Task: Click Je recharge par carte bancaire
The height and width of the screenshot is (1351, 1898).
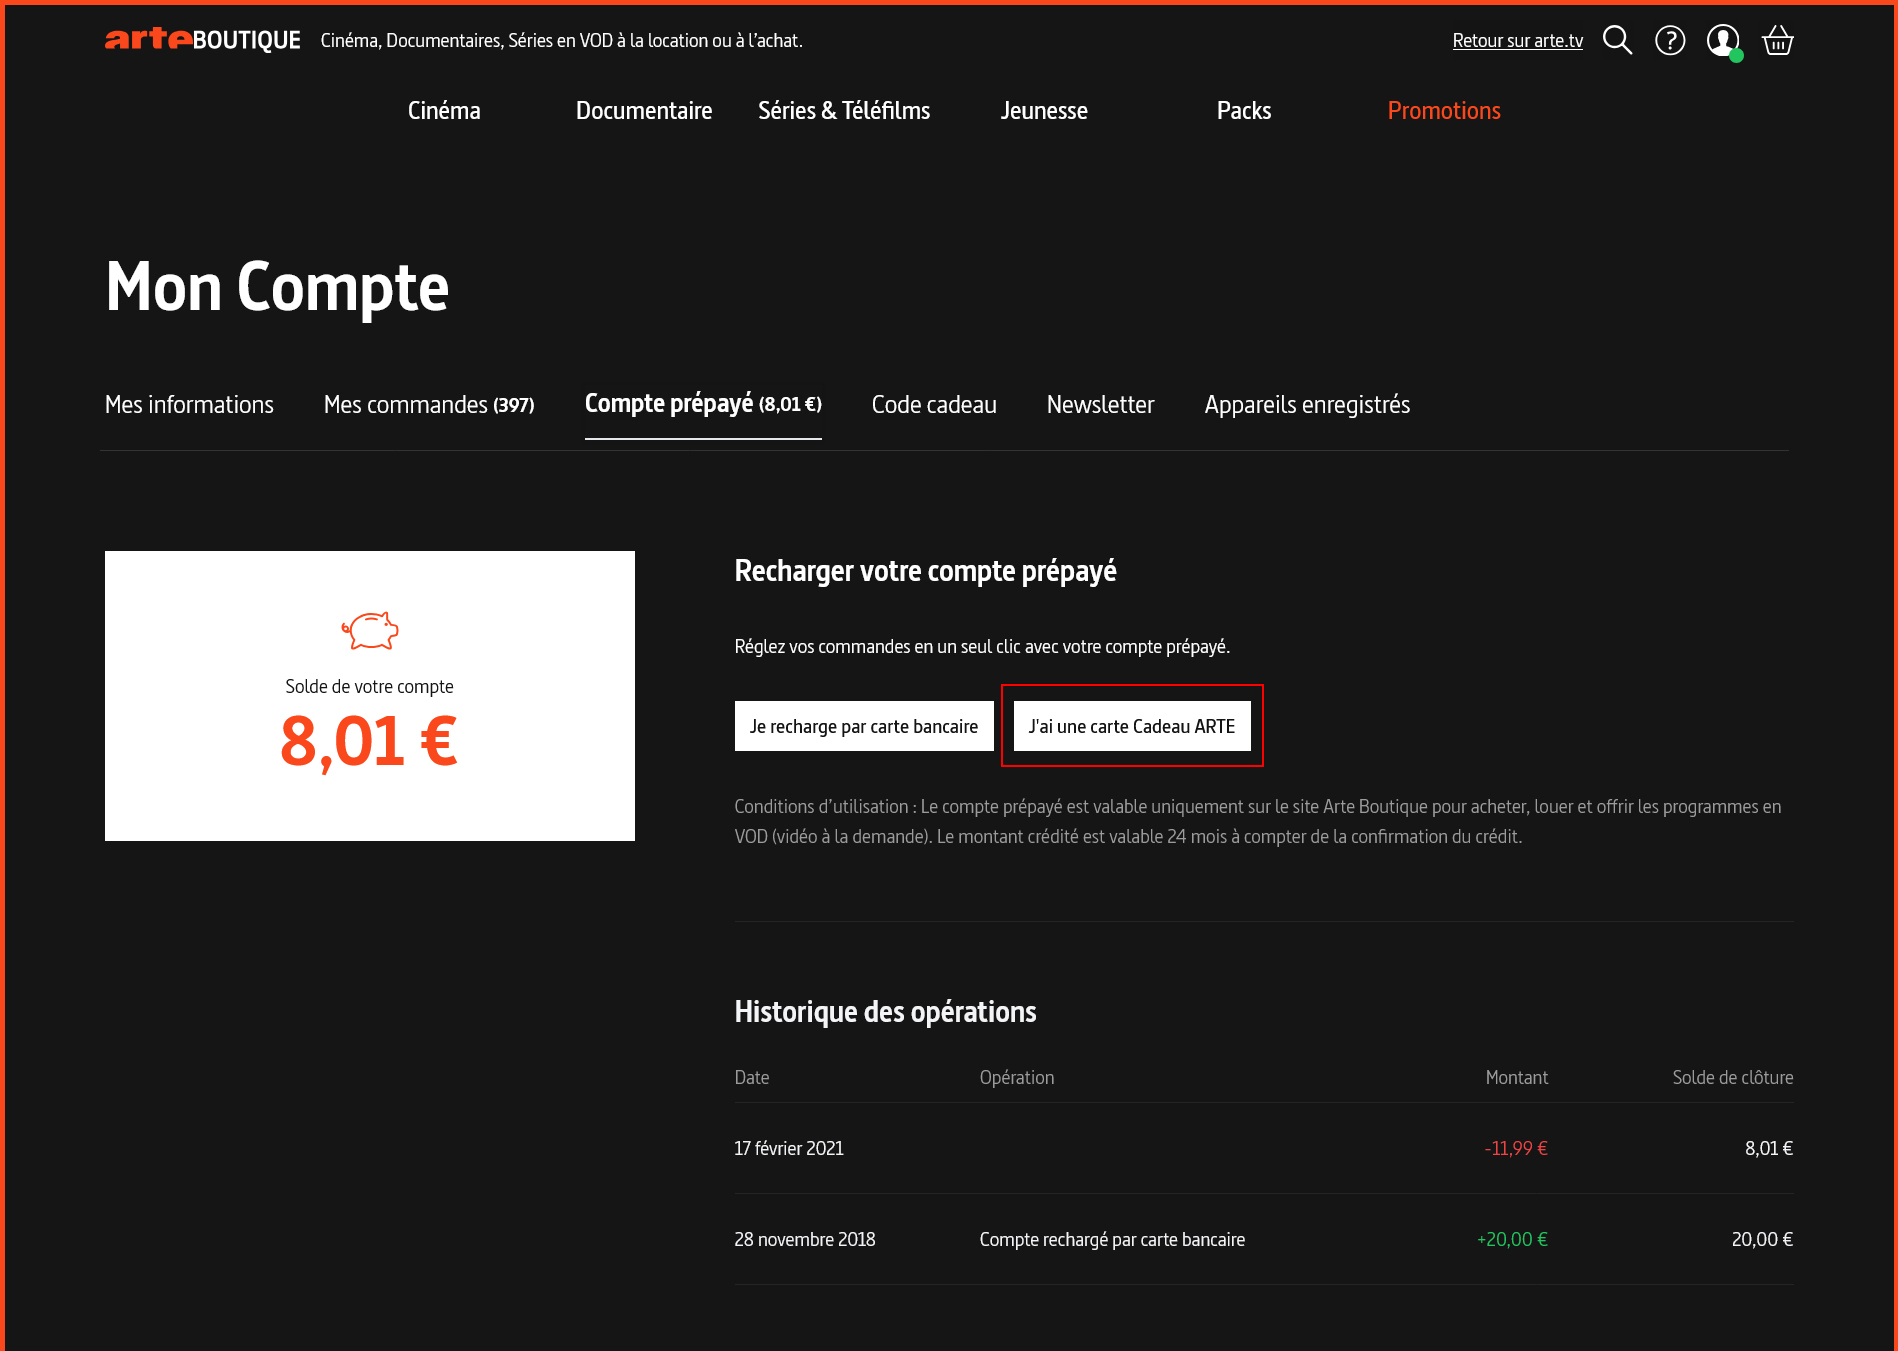Action: pos(864,726)
